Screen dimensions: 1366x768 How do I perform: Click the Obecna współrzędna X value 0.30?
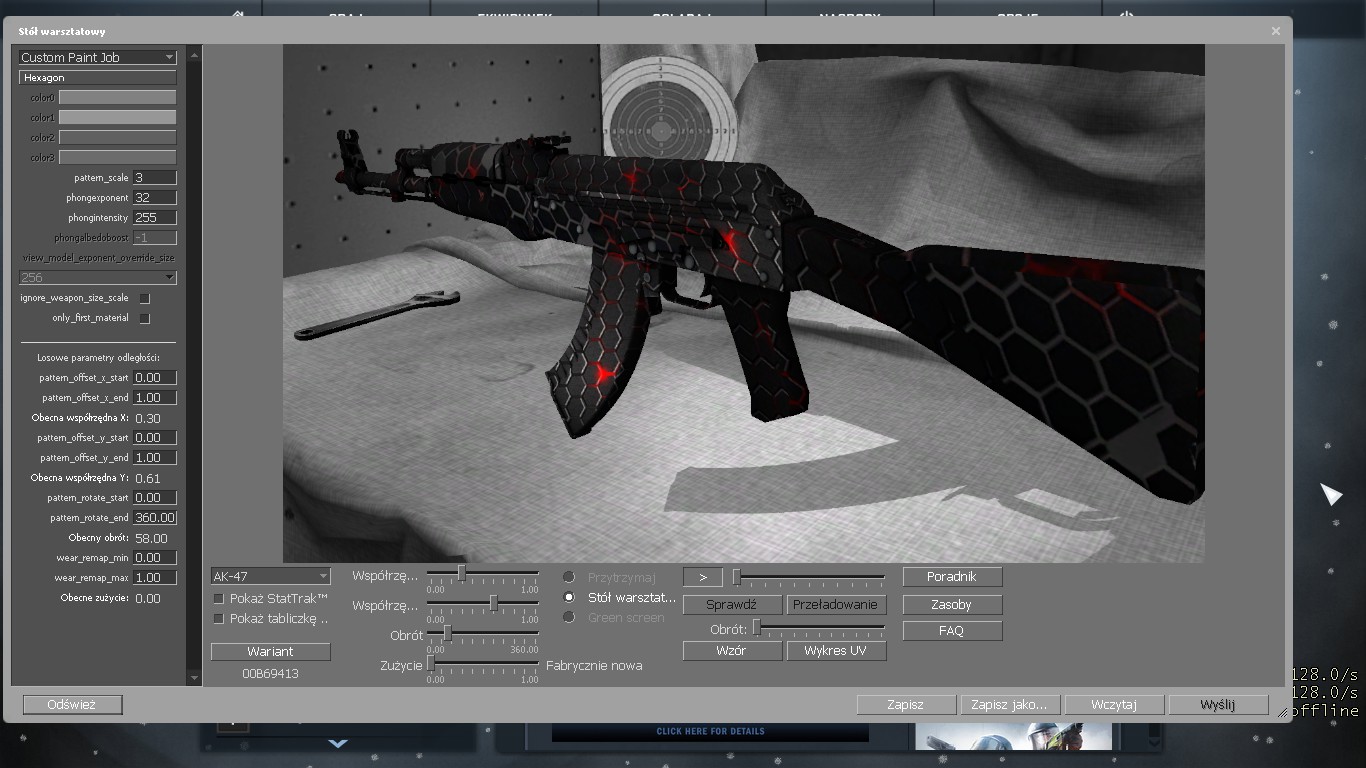(x=148, y=418)
